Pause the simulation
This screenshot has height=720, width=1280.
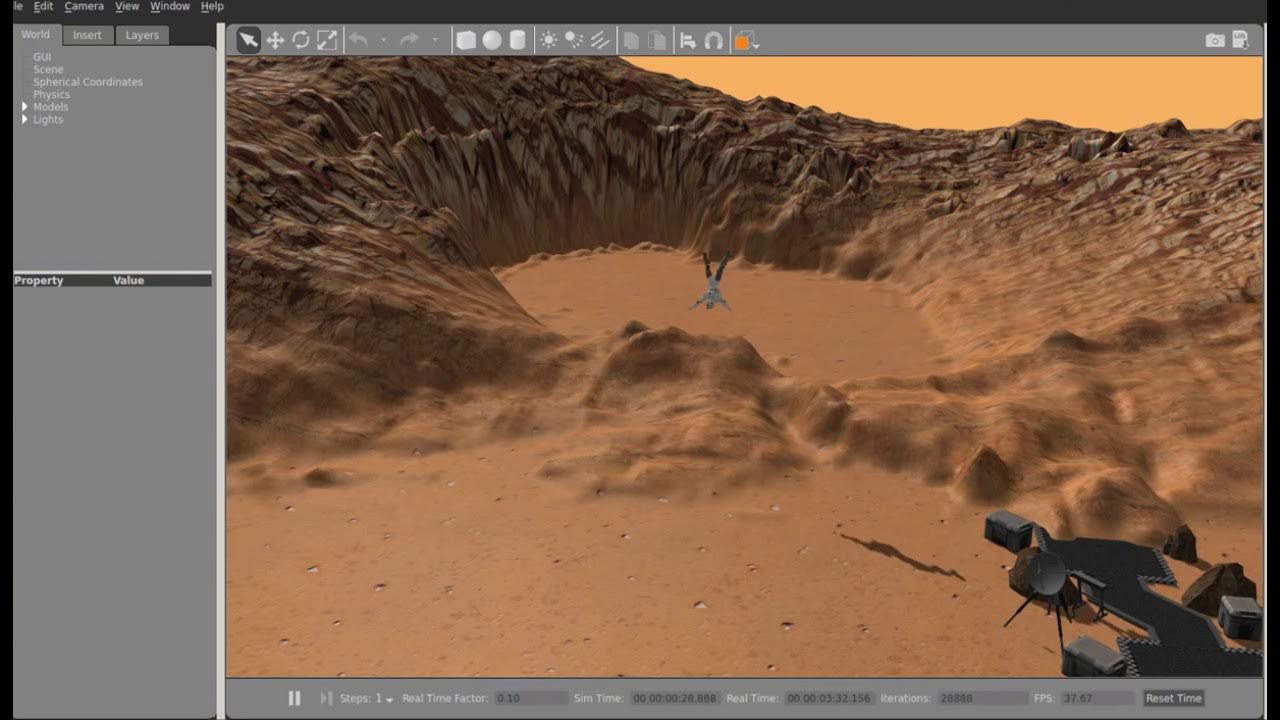[x=294, y=698]
